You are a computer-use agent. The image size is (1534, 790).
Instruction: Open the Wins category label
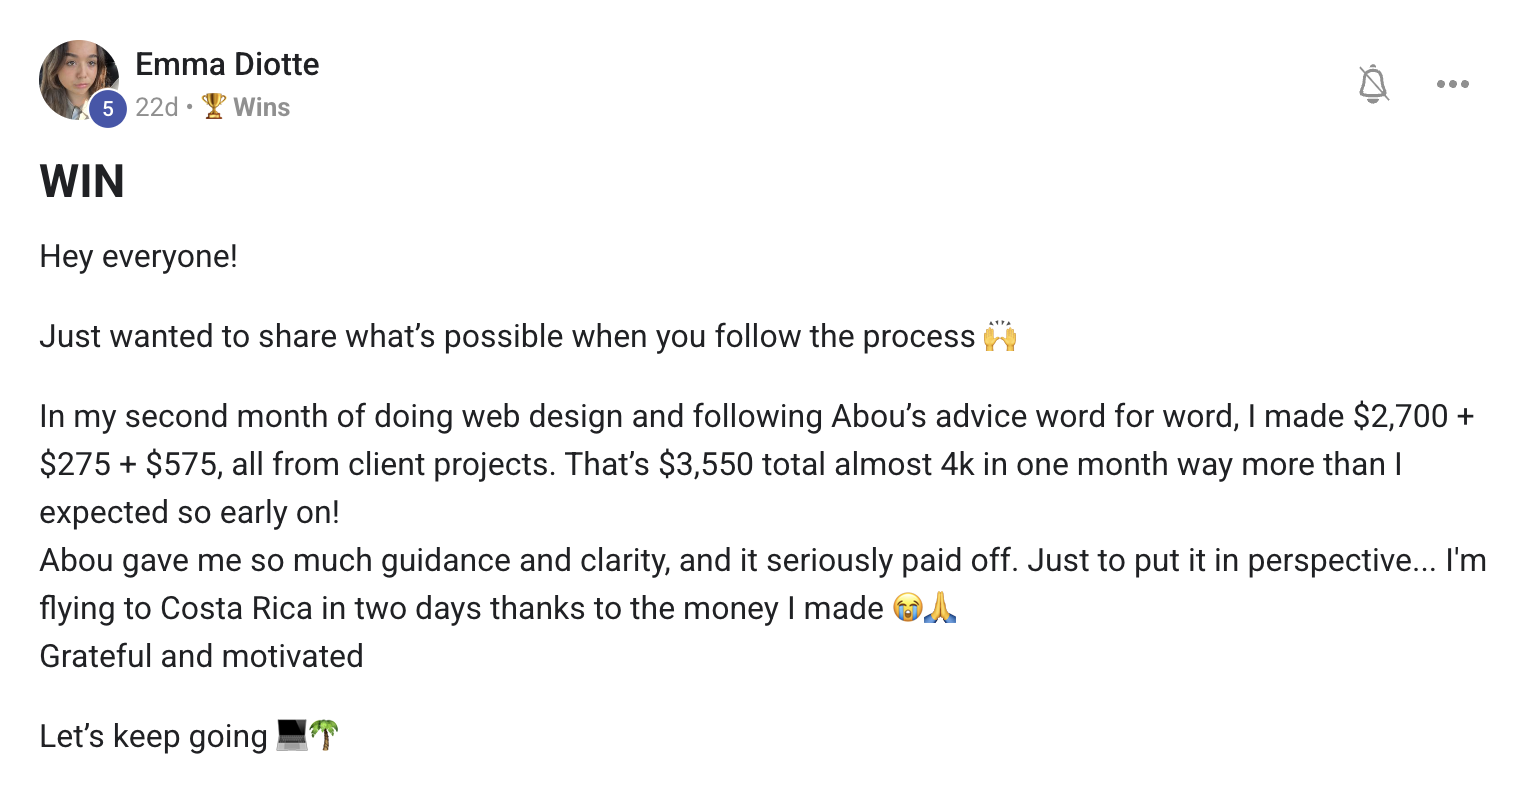point(261,107)
